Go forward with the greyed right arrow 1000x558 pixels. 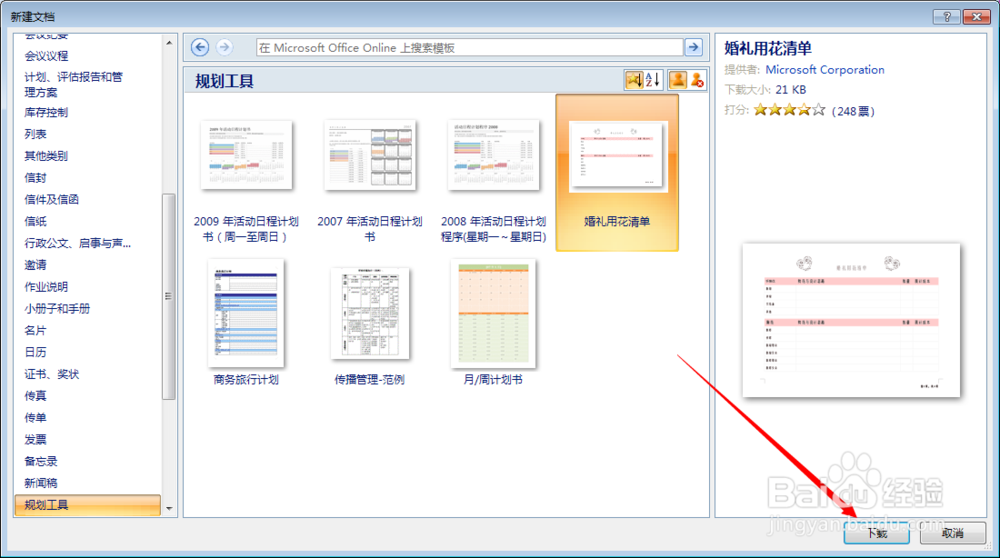(224, 47)
